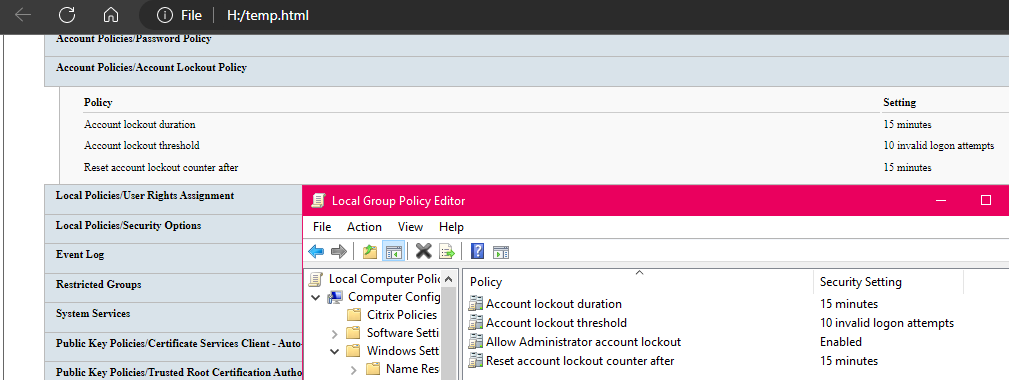Image resolution: width=1009 pixels, height=380 pixels.
Task: Toggle Show/Hide Action Pane toolbar icon
Action: click(x=501, y=252)
